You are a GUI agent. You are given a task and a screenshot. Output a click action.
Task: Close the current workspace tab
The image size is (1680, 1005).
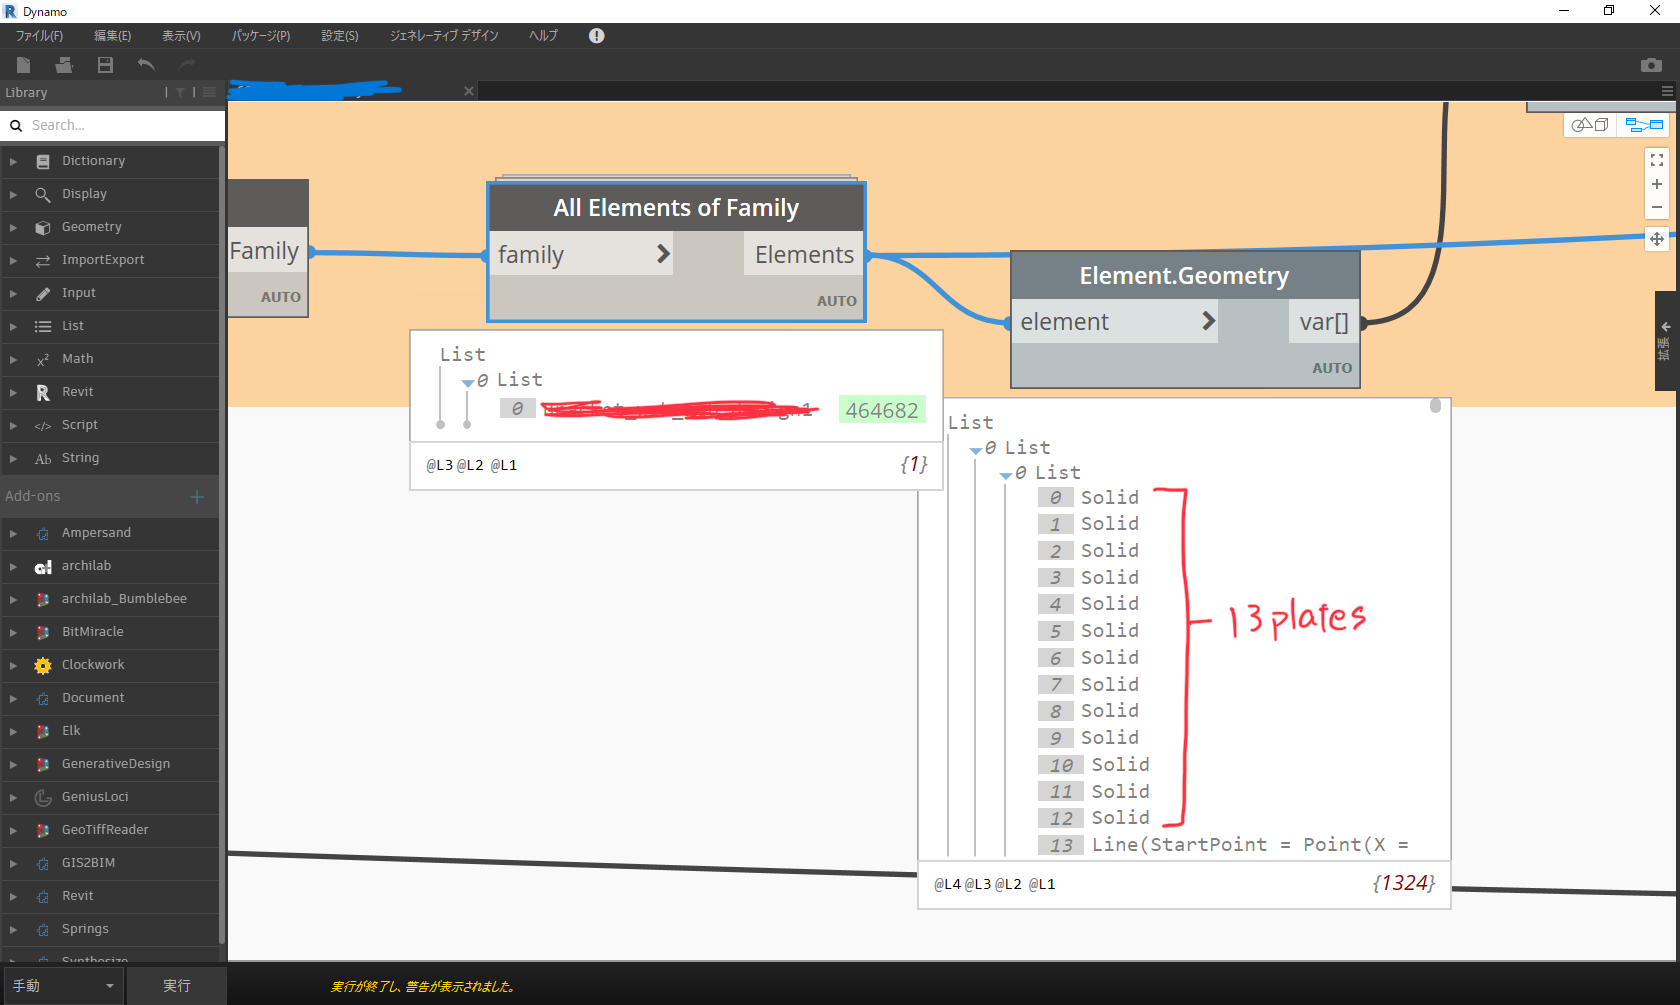coord(469,91)
